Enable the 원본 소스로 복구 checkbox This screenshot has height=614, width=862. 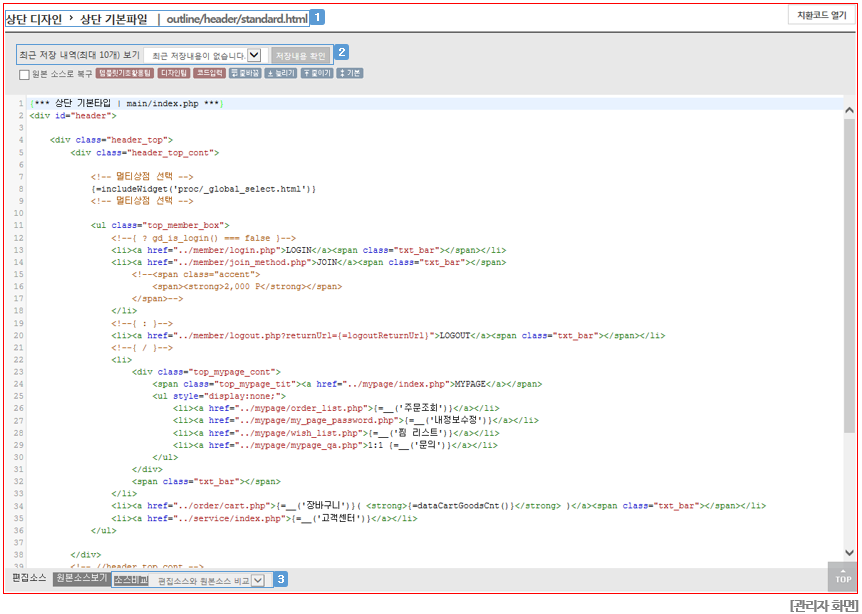click(24, 75)
